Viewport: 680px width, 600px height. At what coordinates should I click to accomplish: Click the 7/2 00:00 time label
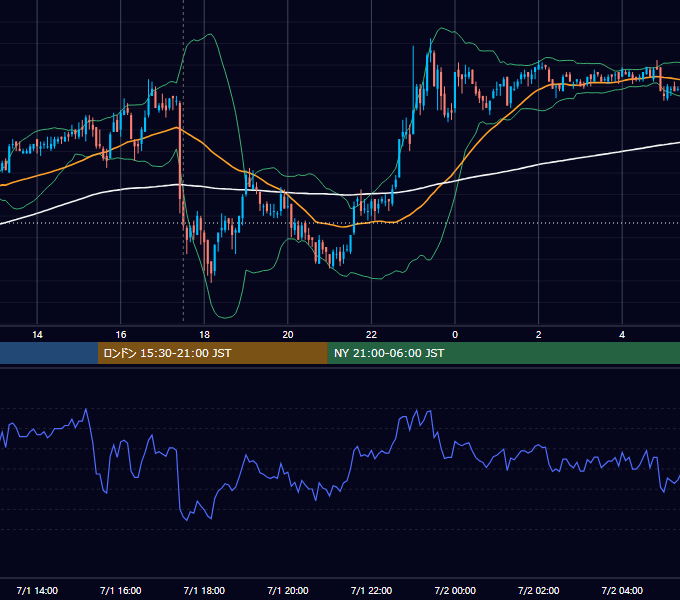[x=455, y=590]
